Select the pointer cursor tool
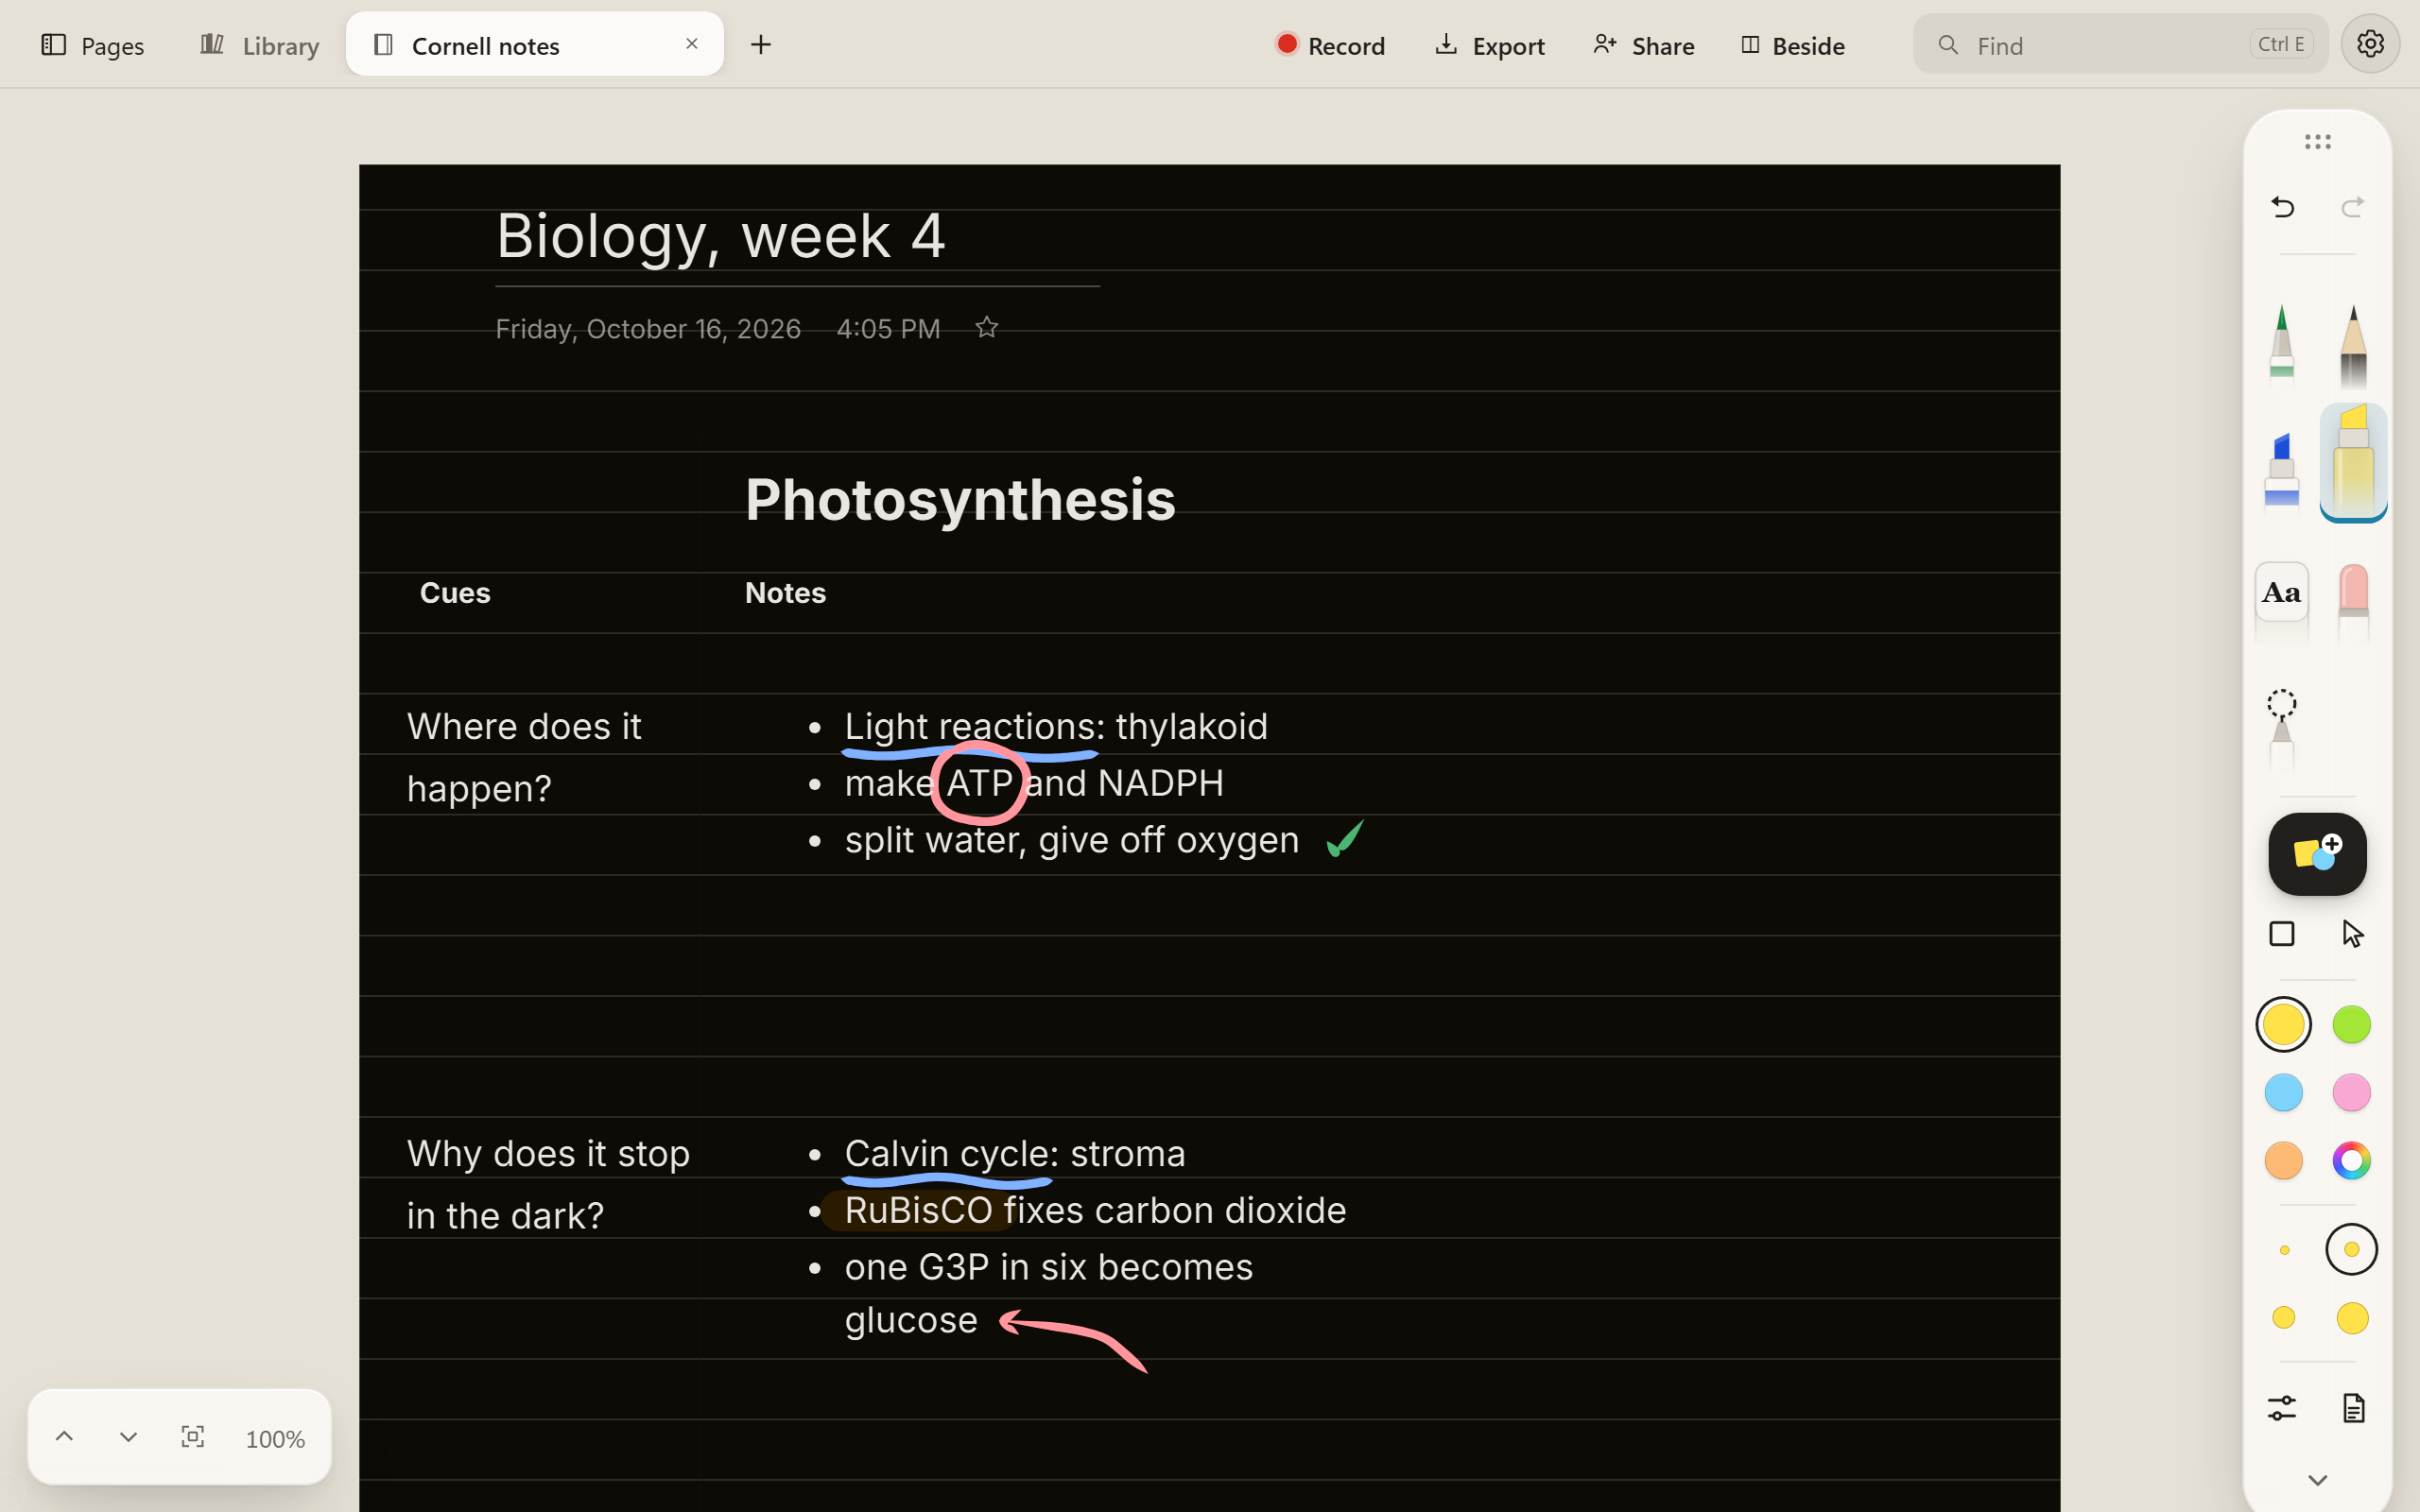The height and width of the screenshot is (1512, 2420). click(2353, 934)
